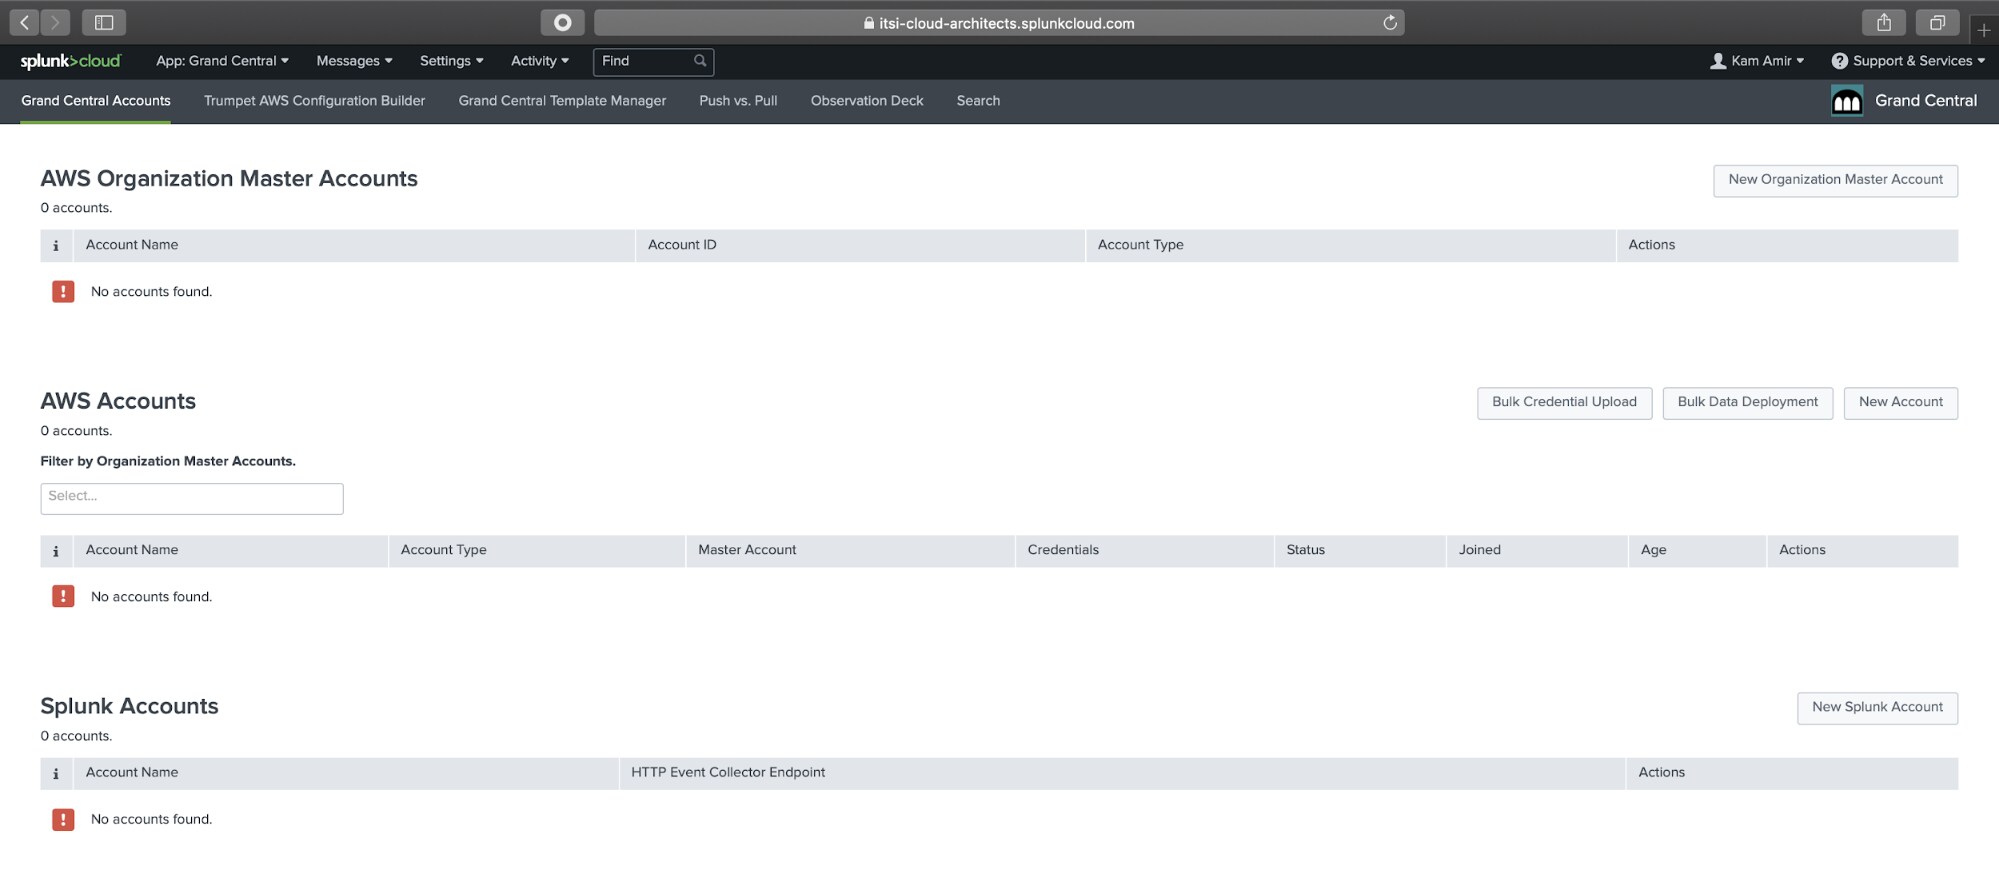Switch to the Push vs. Pull tab
1999x889 pixels.
[738, 101]
